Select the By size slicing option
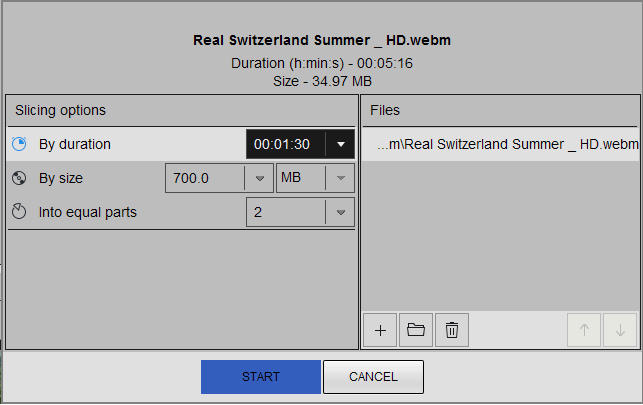 click(x=61, y=178)
